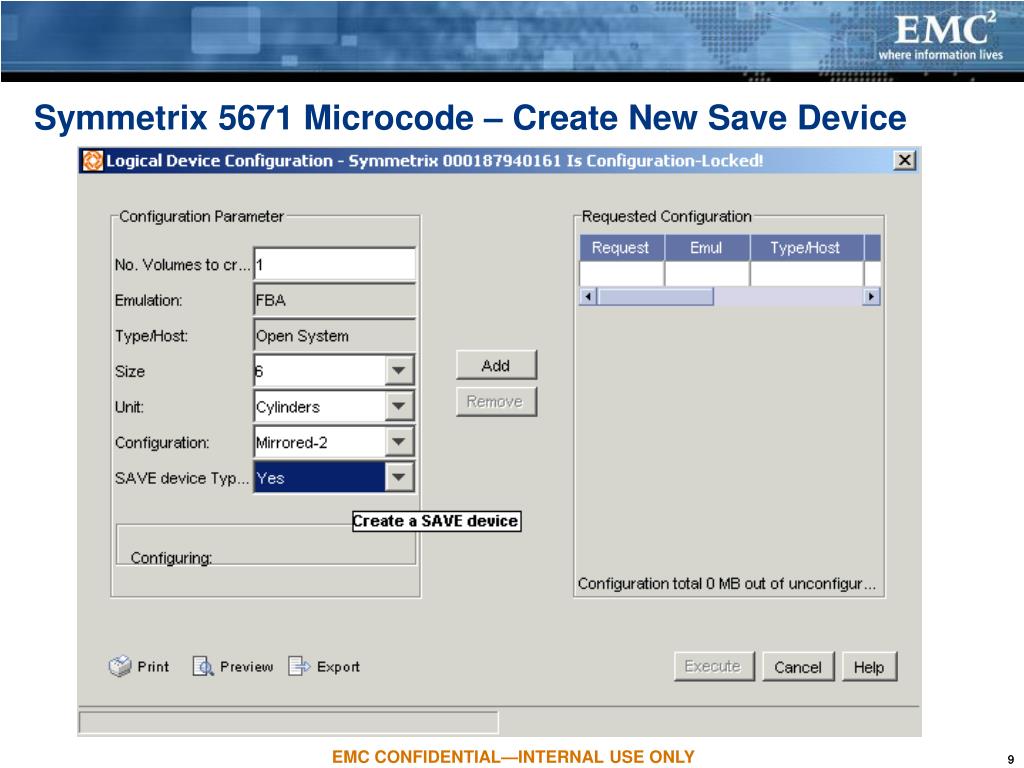Click the bottom status bar field

point(289,722)
